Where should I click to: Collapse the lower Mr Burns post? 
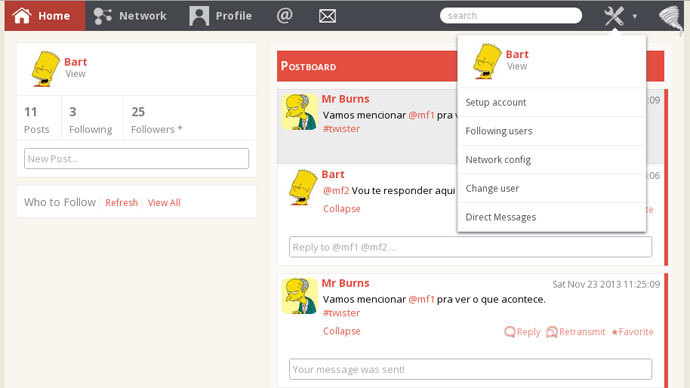(341, 331)
